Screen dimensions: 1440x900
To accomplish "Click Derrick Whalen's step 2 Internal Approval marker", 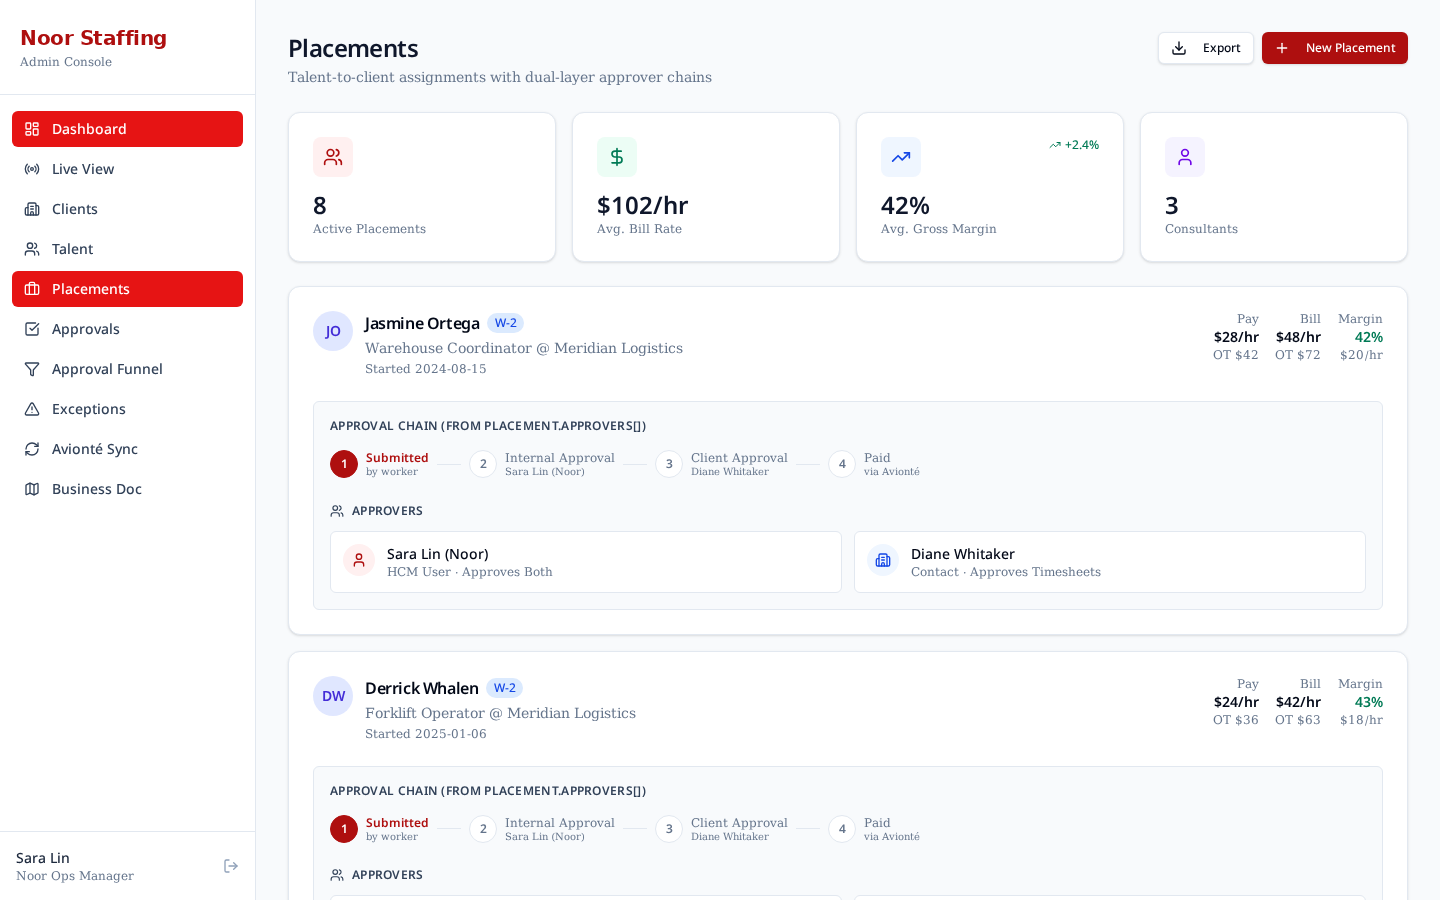I will point(483,829).
